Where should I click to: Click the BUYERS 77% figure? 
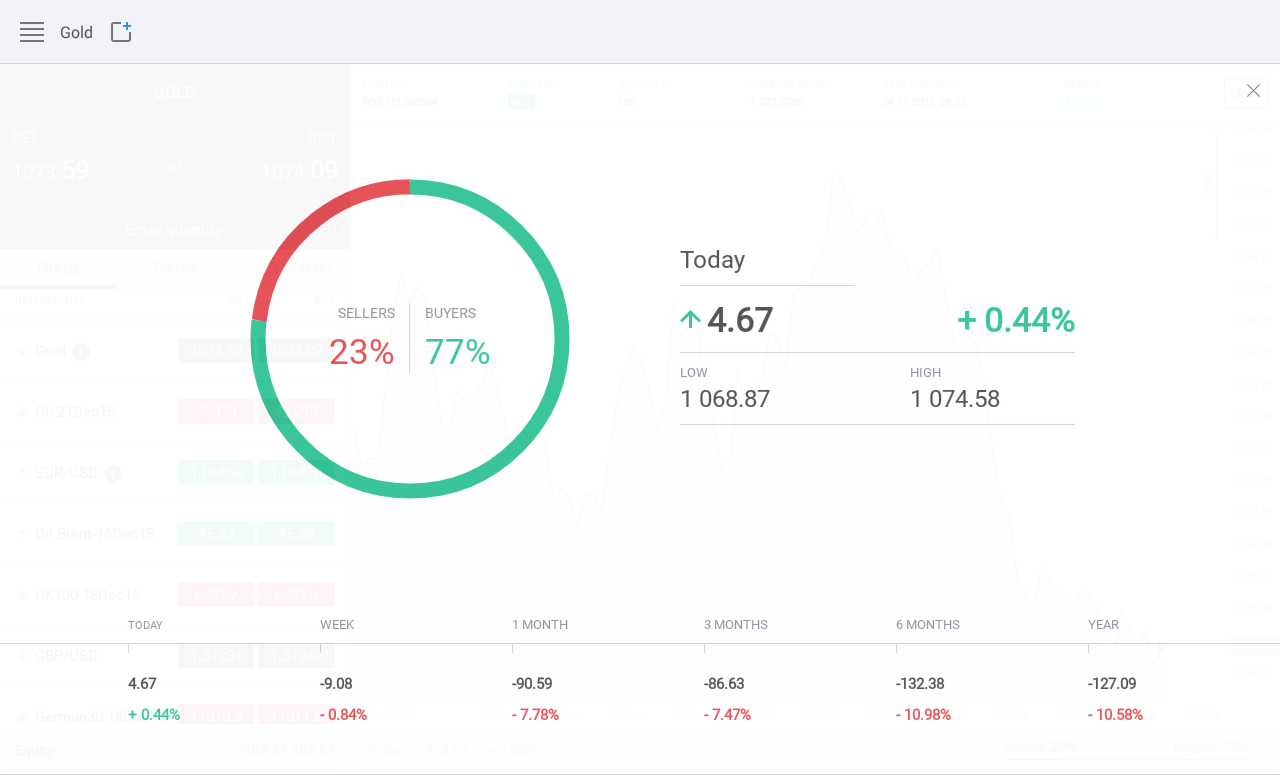[x=458, y=352]
